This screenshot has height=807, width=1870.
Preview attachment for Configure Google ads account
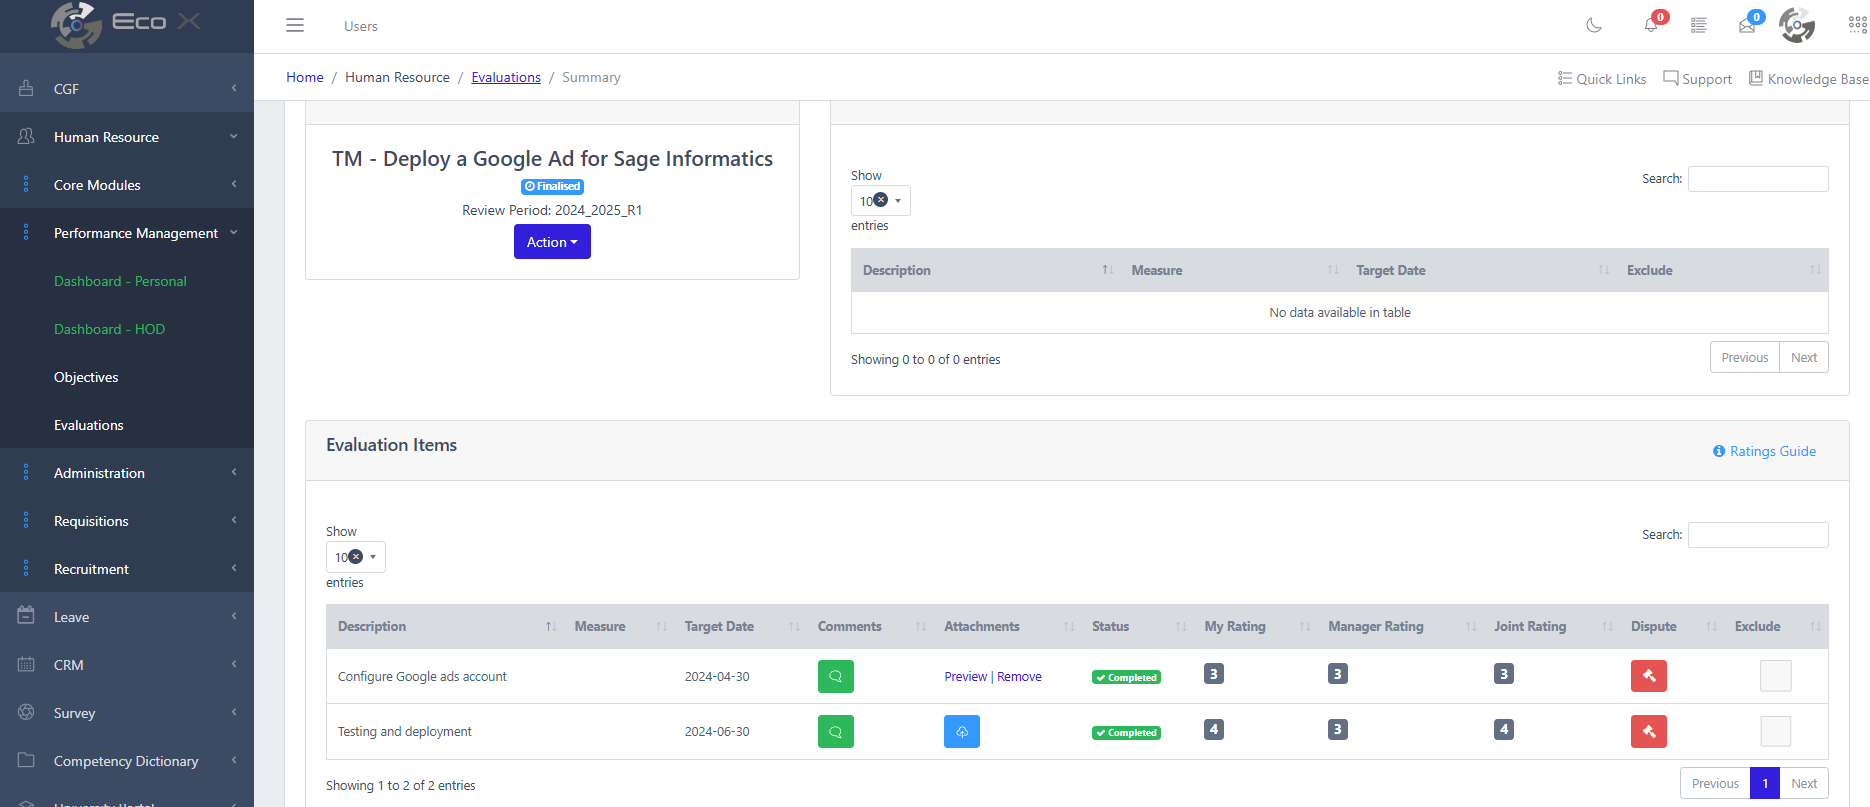point(965,677)
